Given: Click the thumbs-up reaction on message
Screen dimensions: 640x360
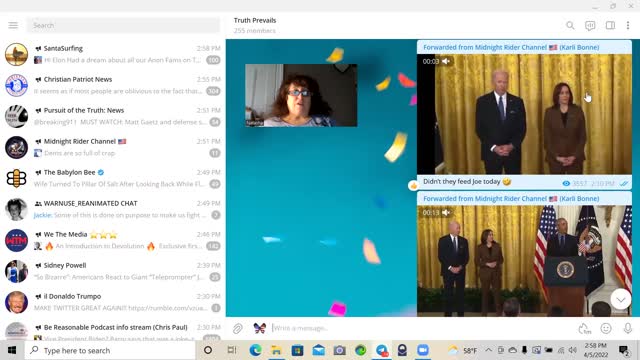Looking at the screenshot, I should pos(413,186).
